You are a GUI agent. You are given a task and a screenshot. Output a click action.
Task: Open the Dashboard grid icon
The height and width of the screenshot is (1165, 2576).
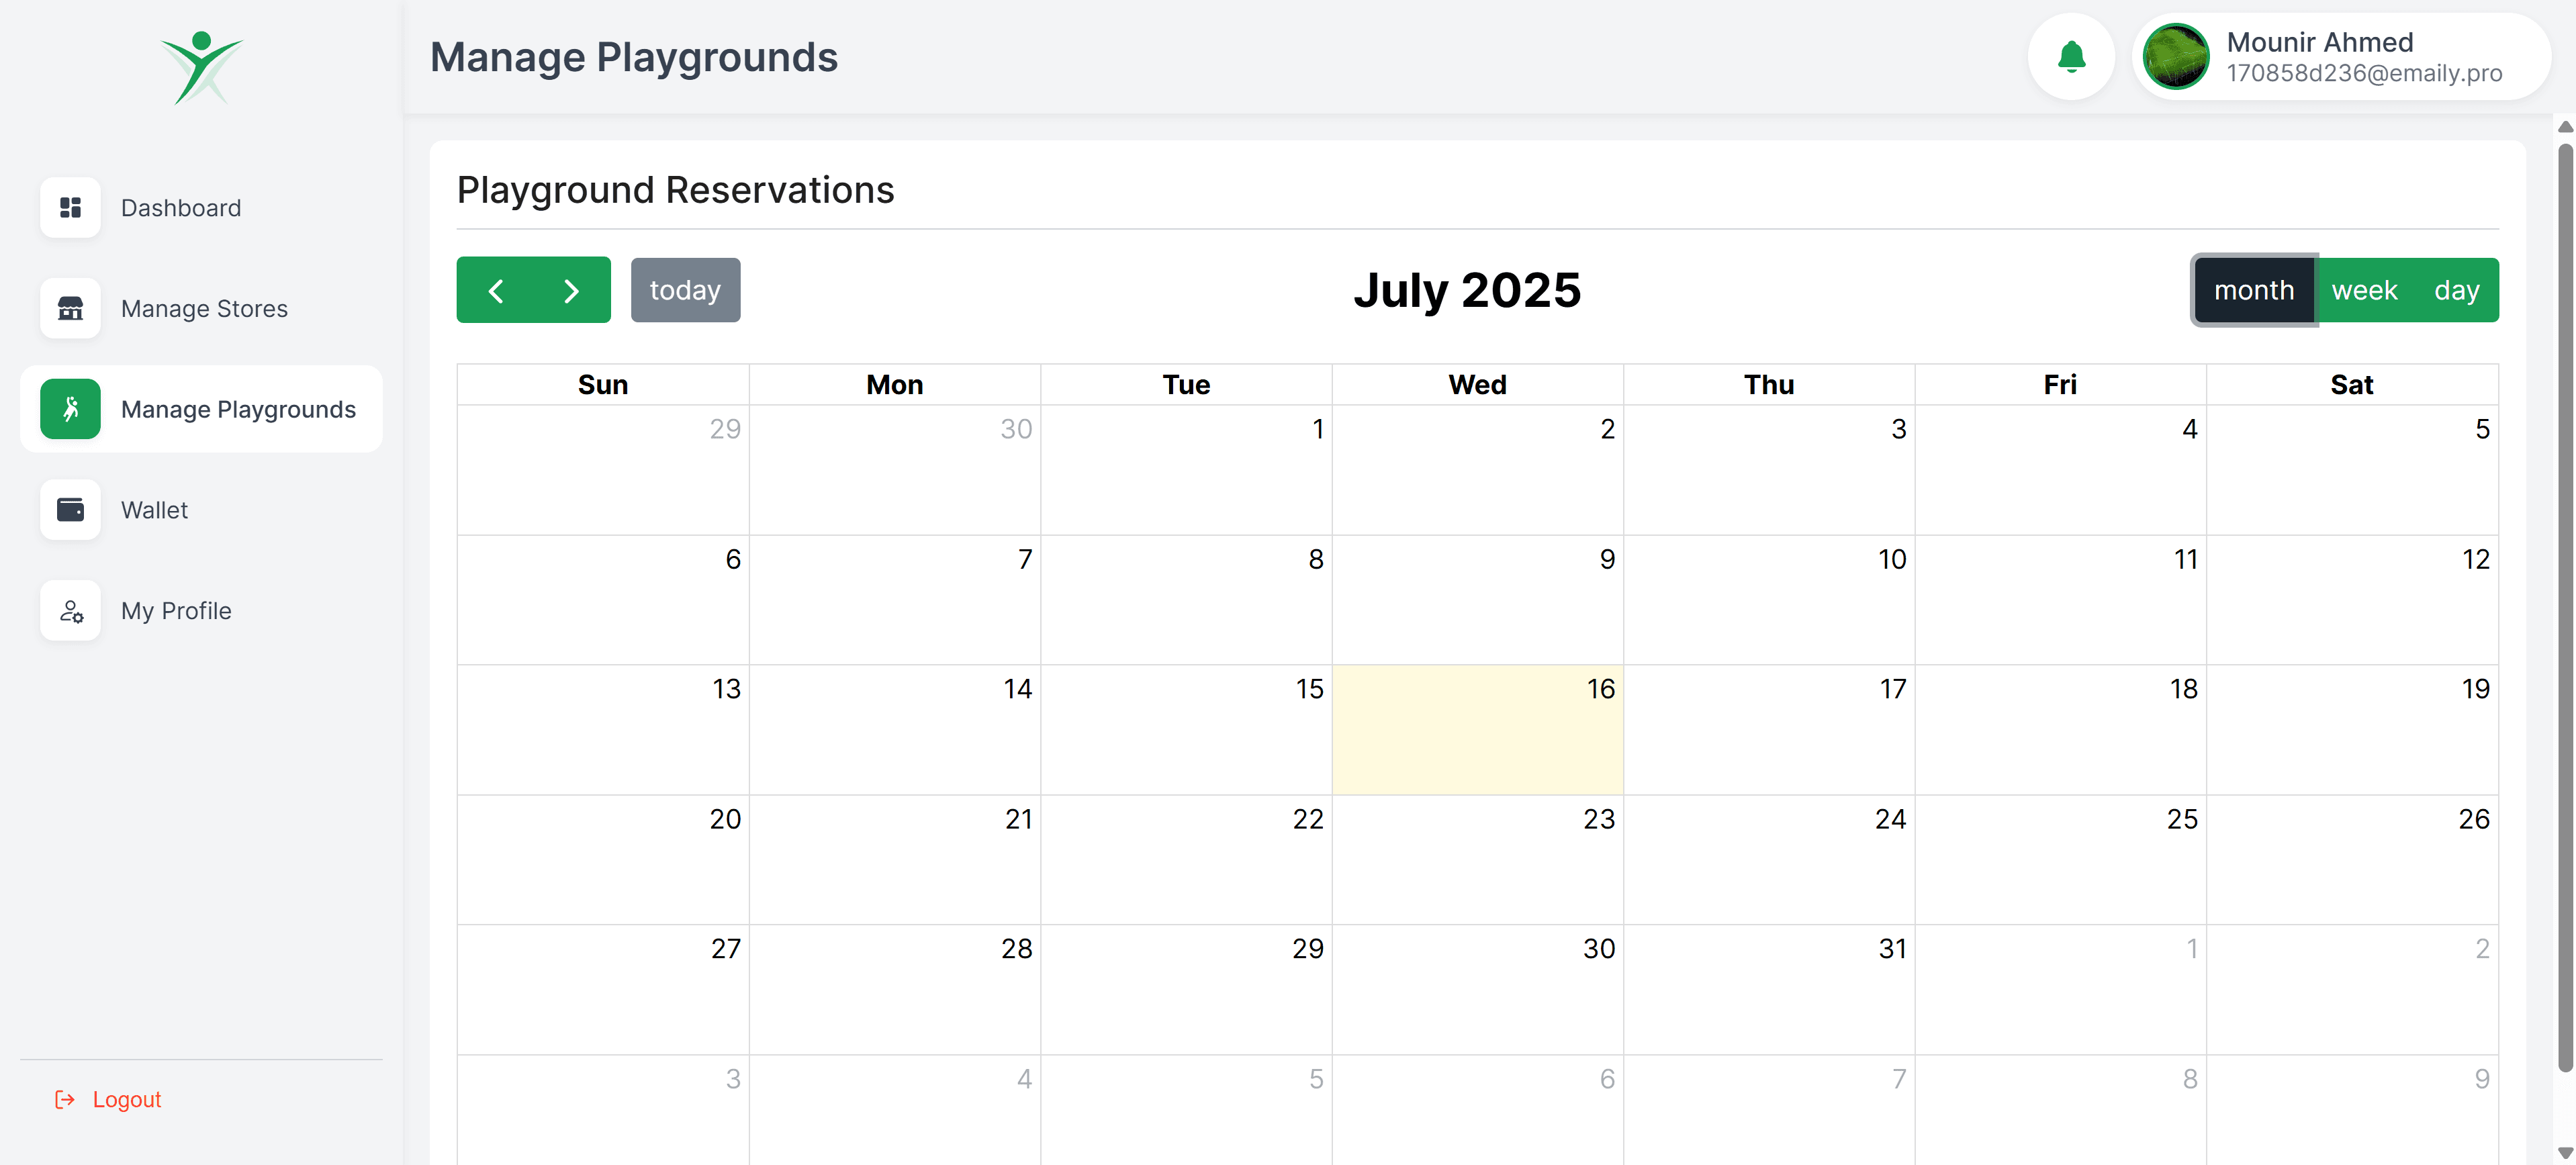click(70, 208)
